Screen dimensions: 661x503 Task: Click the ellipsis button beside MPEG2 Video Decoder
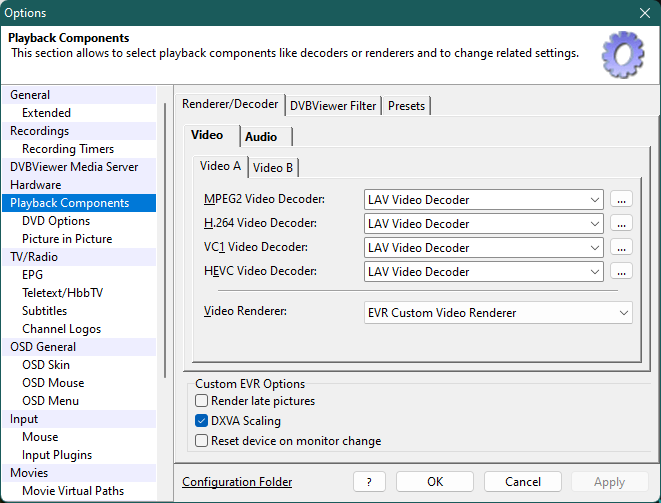point(622,200)
